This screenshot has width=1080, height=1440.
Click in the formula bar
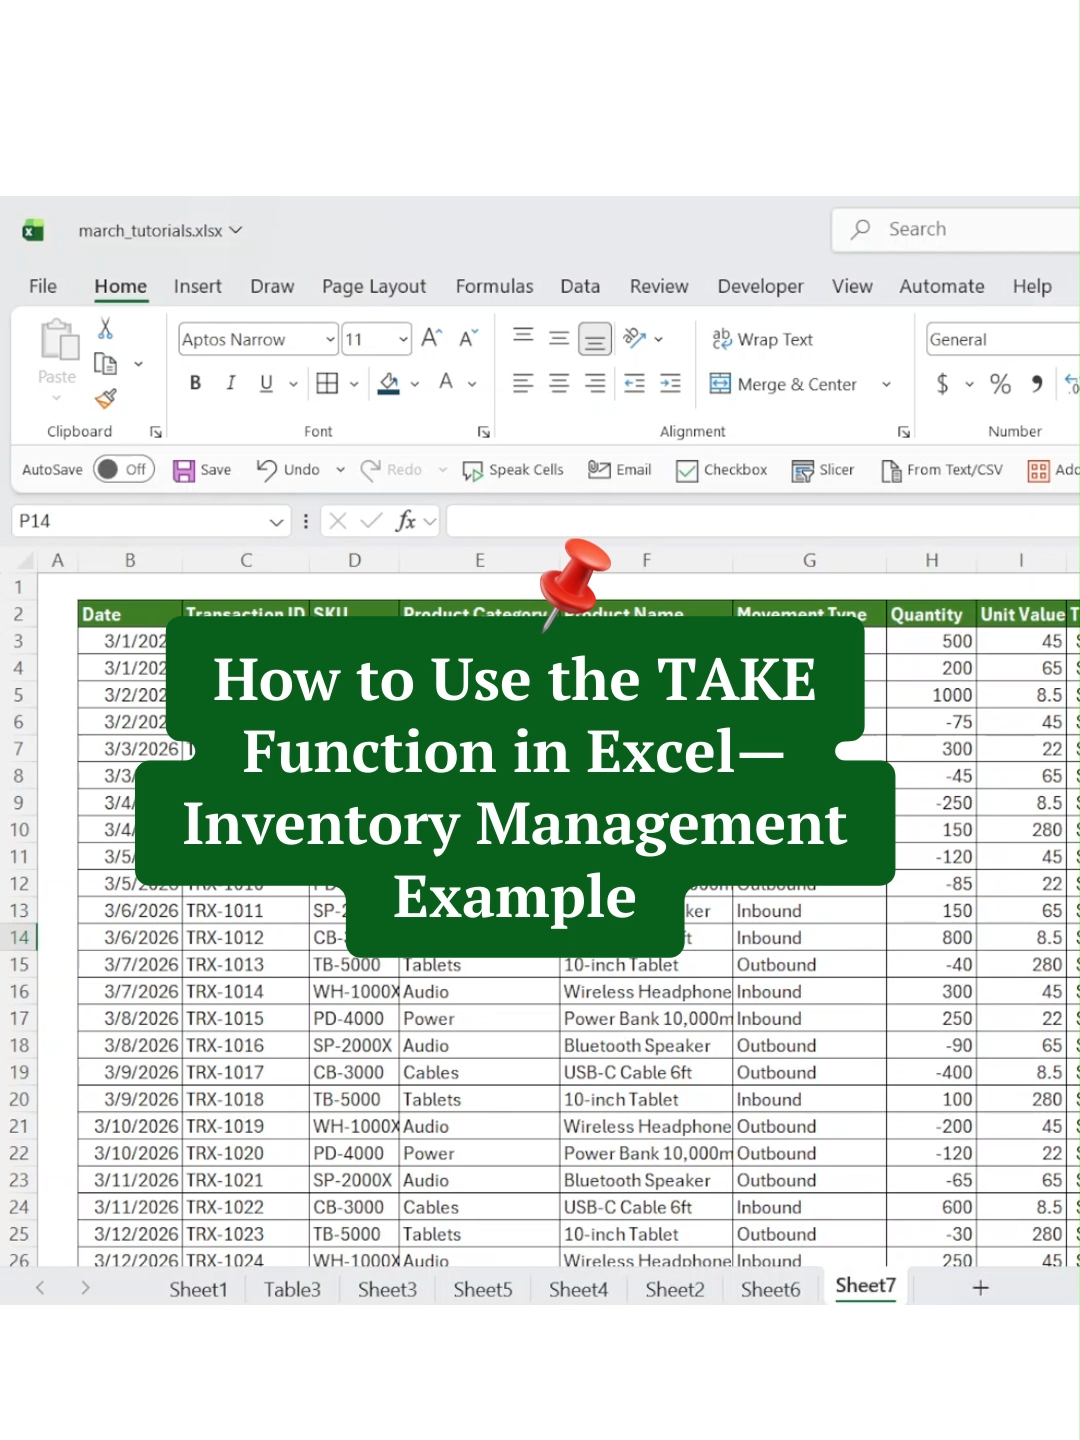[x=763, y=521]
